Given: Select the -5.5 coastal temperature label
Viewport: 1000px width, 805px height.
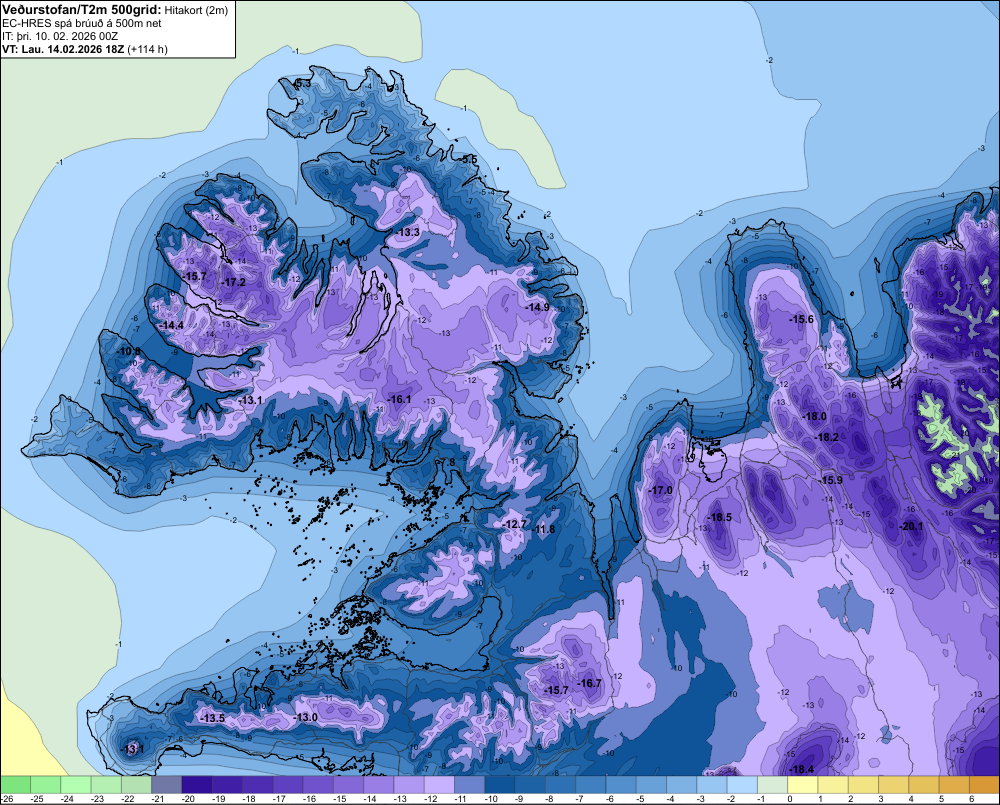Looking at the screenshot, I should [468, 159].
